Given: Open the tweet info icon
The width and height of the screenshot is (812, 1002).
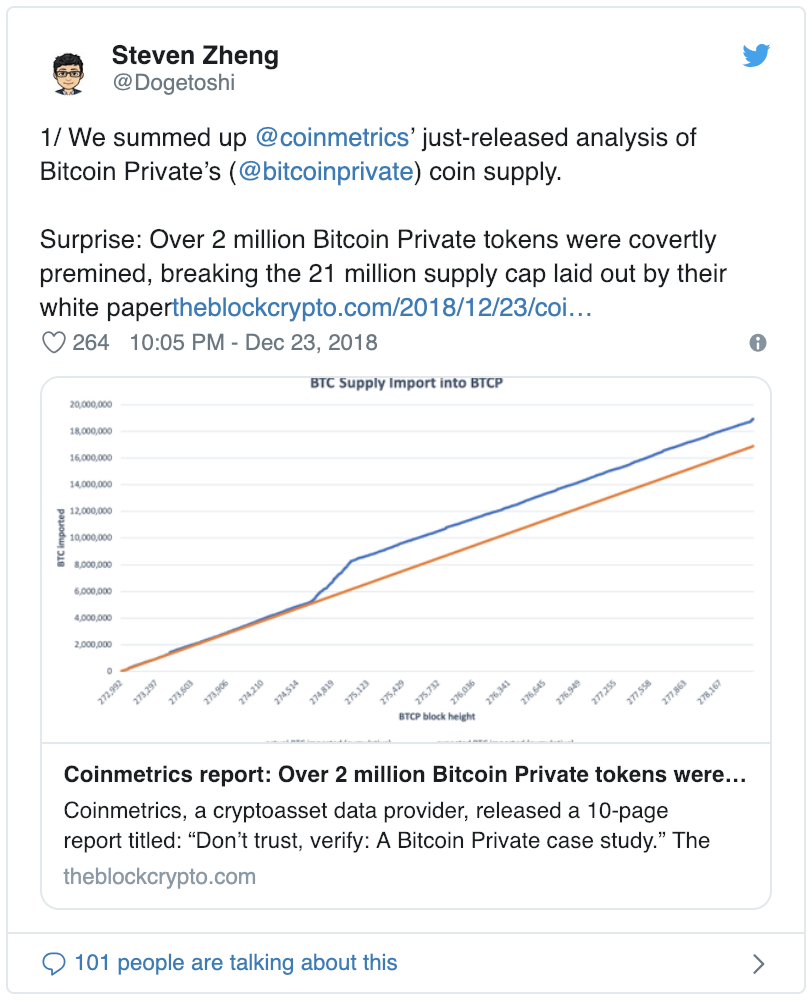Looking at the screenshot, I should coord(758,343).
